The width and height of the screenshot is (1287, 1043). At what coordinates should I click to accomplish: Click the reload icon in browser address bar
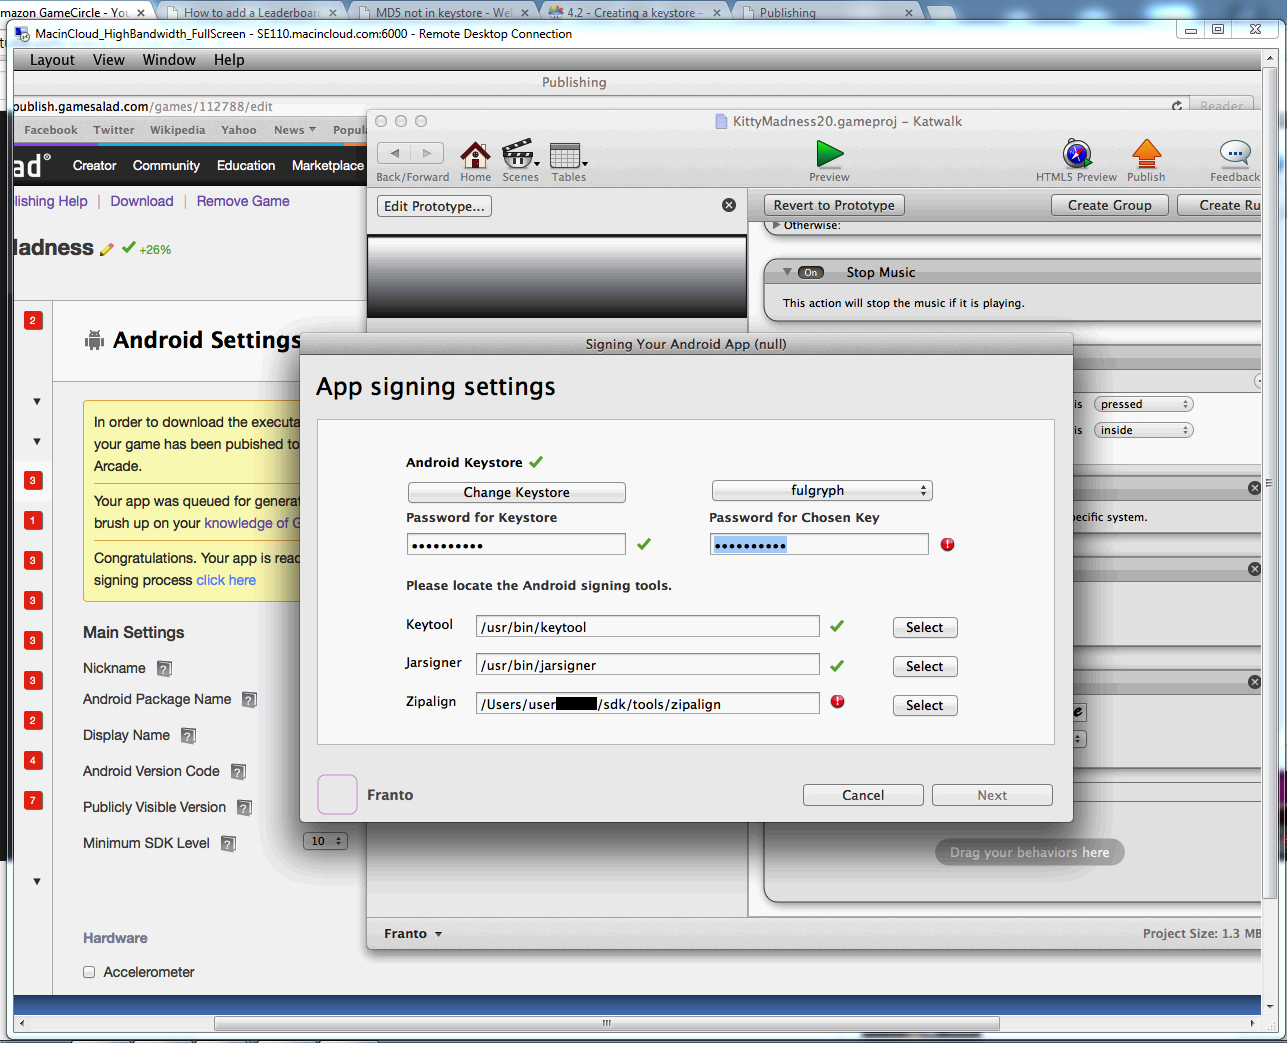tap(1177, 106)
